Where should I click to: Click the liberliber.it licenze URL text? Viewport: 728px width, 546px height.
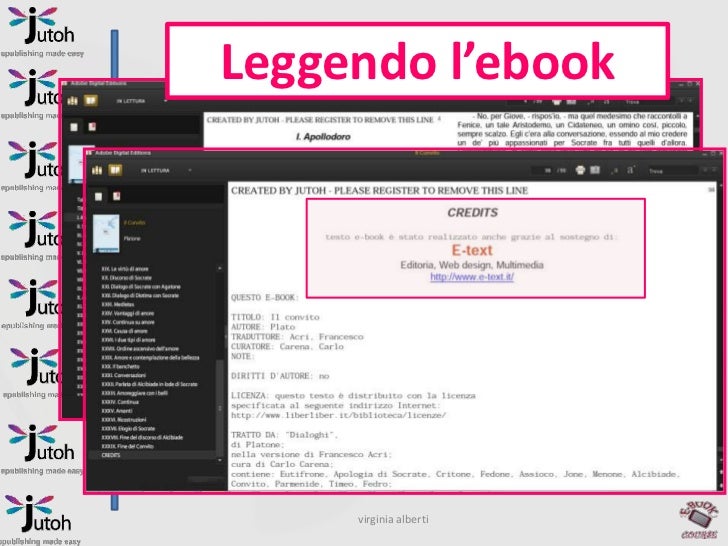click(x=338, y=416)
